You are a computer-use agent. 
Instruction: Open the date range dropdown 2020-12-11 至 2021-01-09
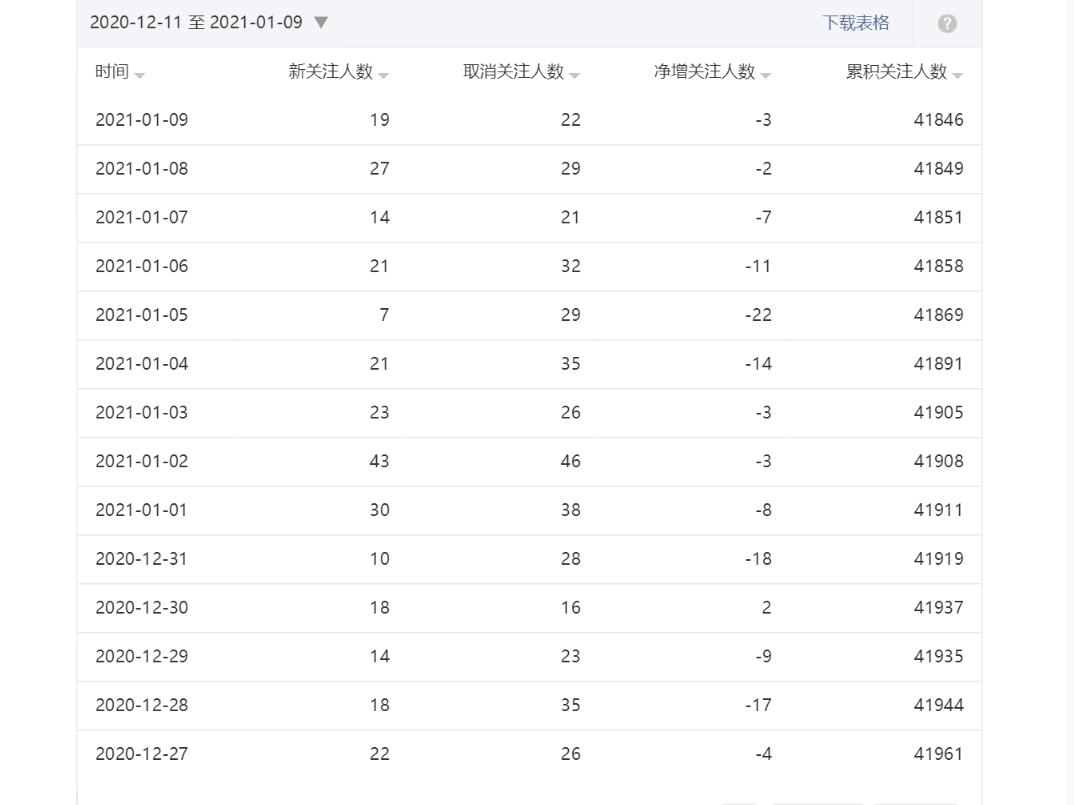209,23
